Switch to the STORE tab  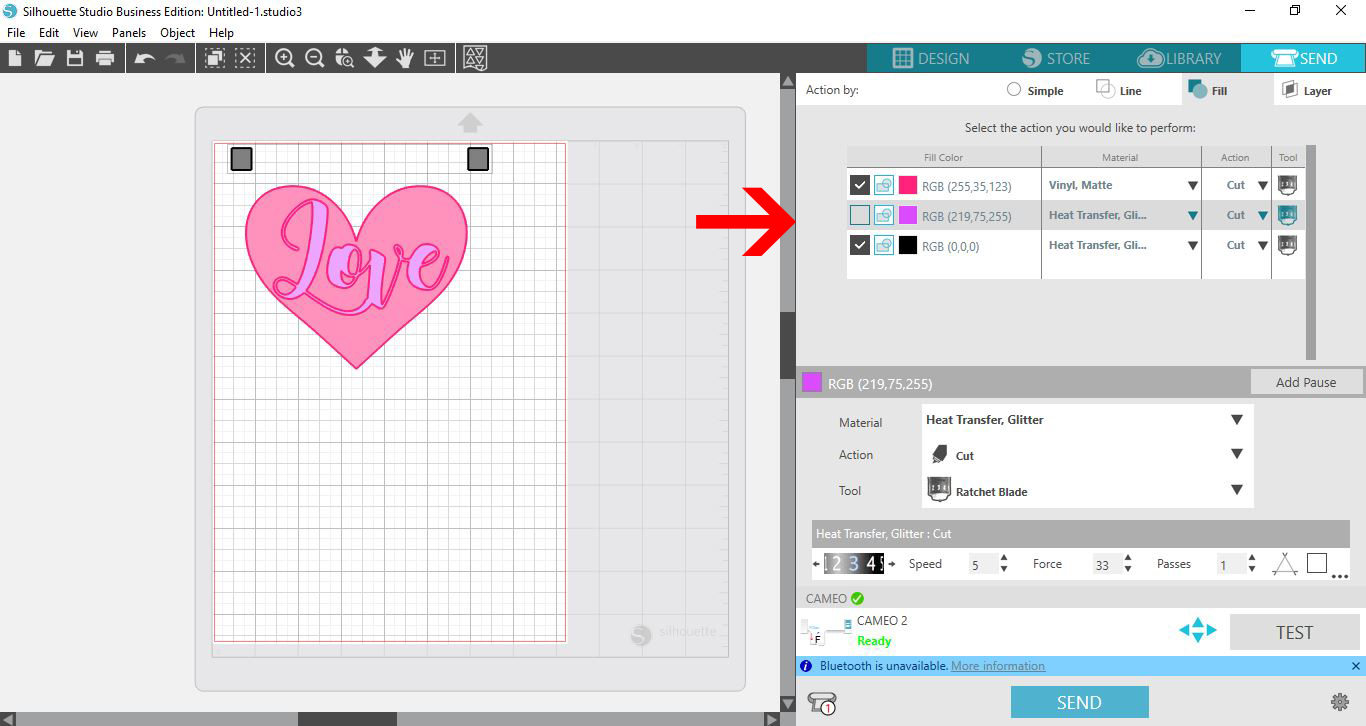1055,58
